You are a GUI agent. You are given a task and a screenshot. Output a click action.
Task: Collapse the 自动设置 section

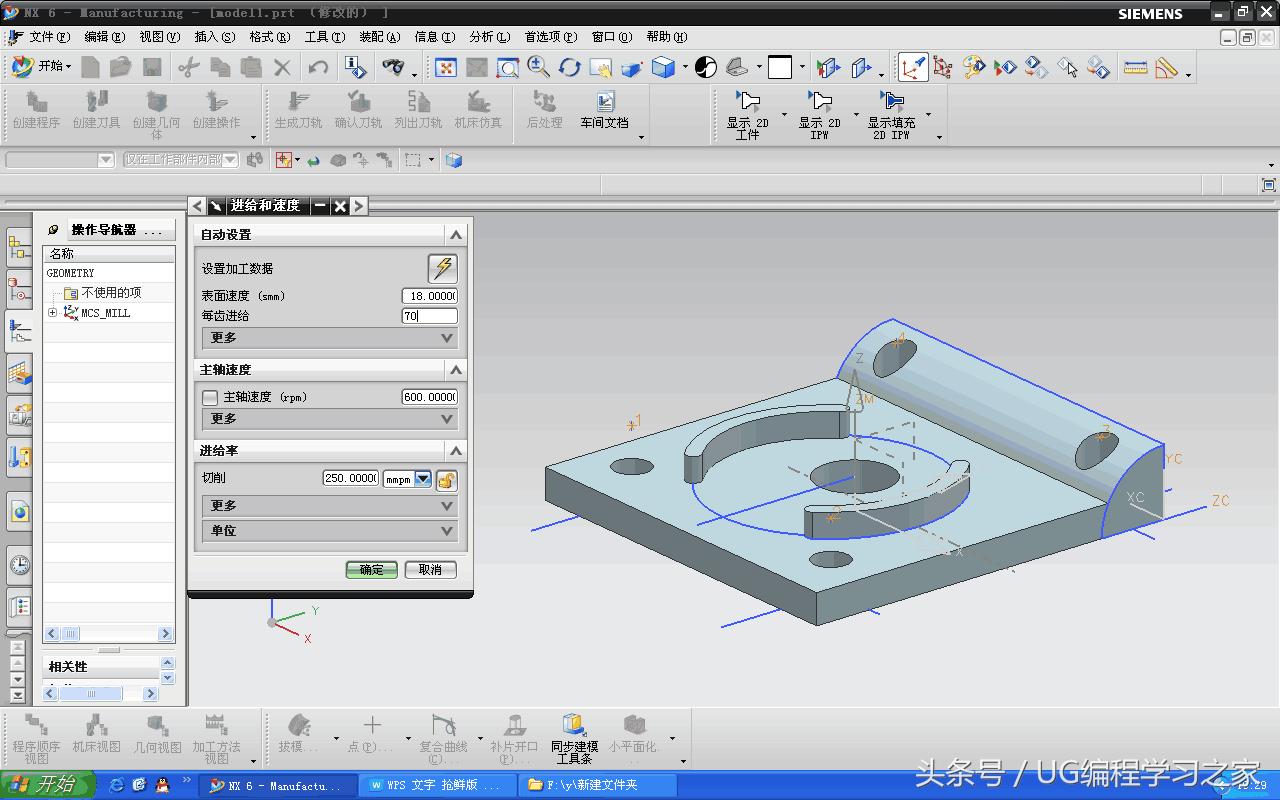[455, 234]
